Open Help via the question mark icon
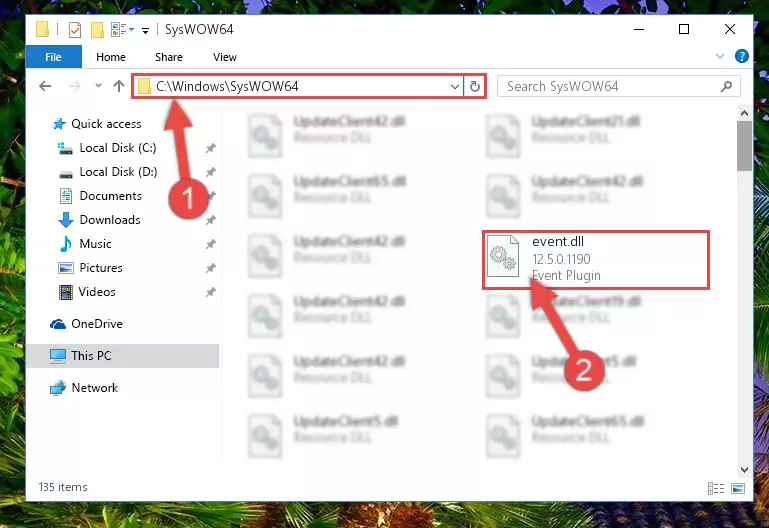The image size is (769, 528). click(x=742, y=56)
